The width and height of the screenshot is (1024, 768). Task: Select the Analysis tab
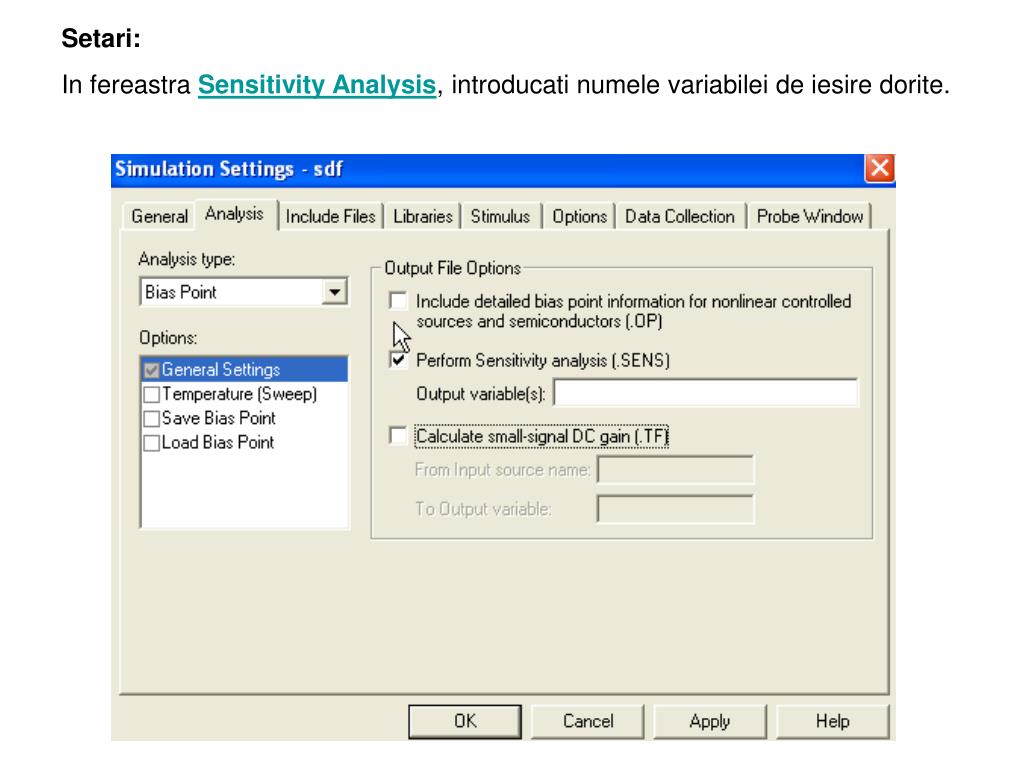click(x=234, y=214)
